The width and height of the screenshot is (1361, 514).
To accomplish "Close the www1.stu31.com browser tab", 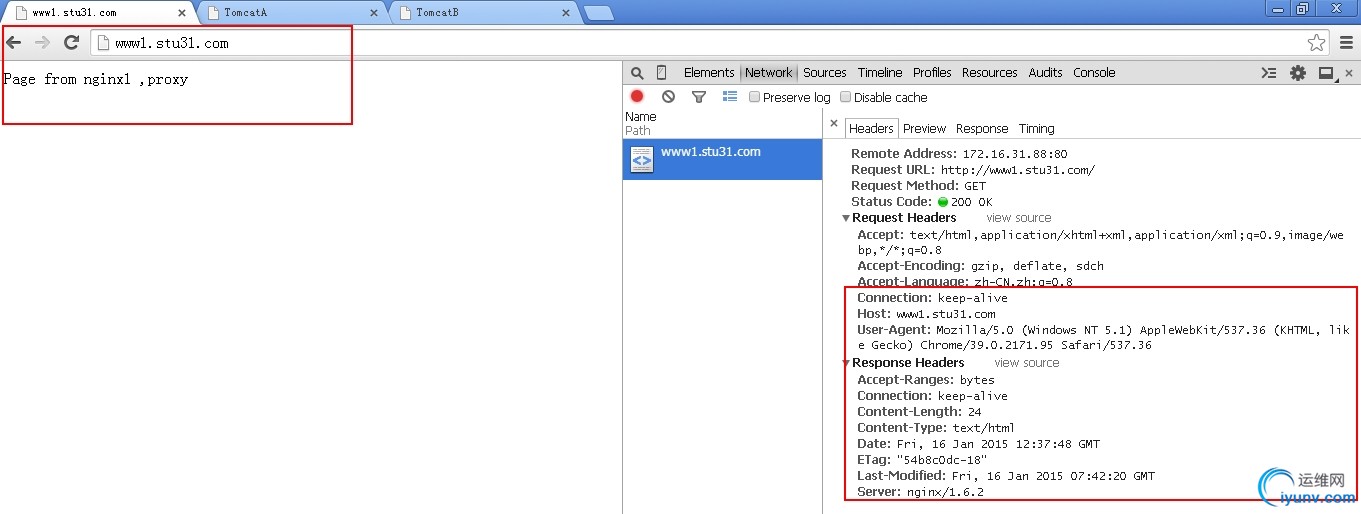I will 182,13.
